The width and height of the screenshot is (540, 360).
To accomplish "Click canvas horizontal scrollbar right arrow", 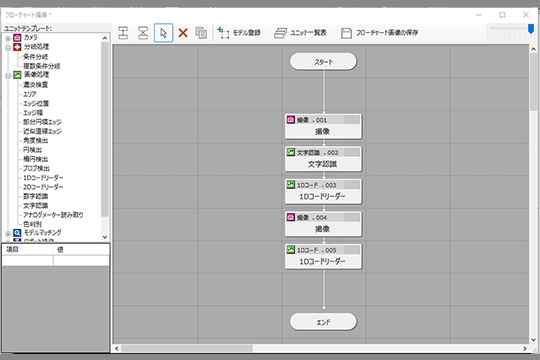I will click(x=525, y=349).
